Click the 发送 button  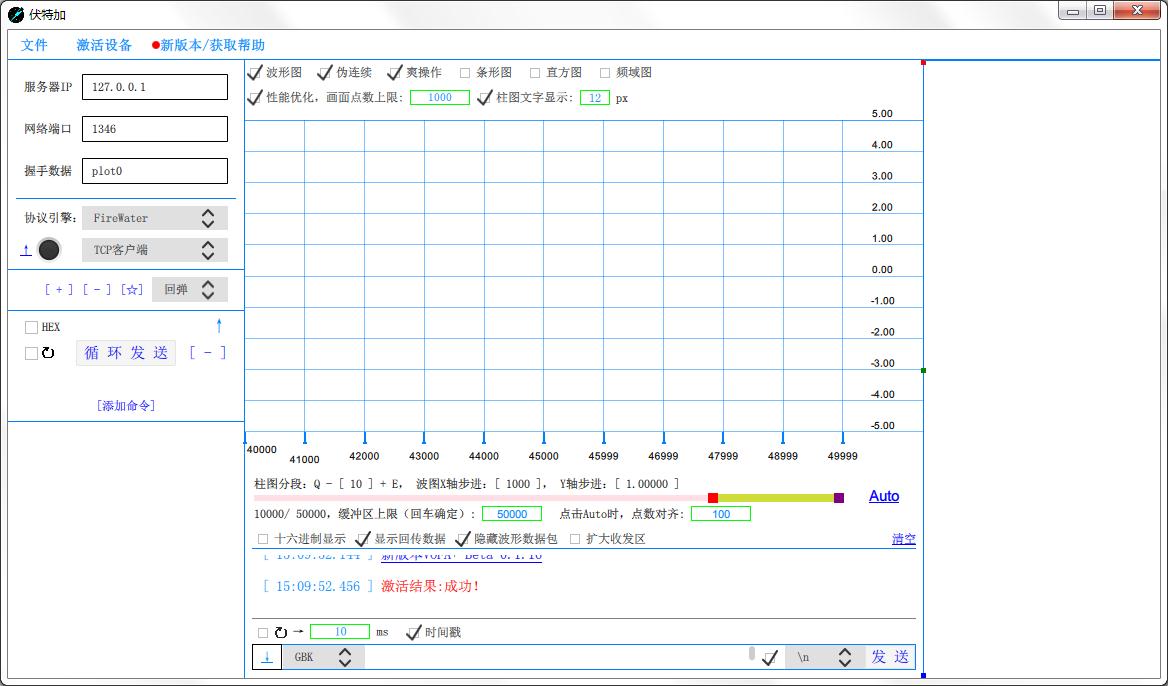[890, 657]
